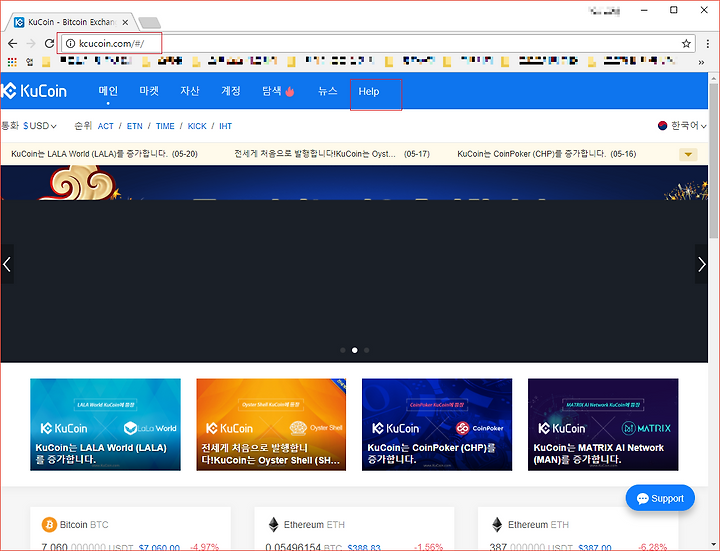Open the Oyster Shell listing card
Viewport: 720px width, 551px height.
click(271, 425)
